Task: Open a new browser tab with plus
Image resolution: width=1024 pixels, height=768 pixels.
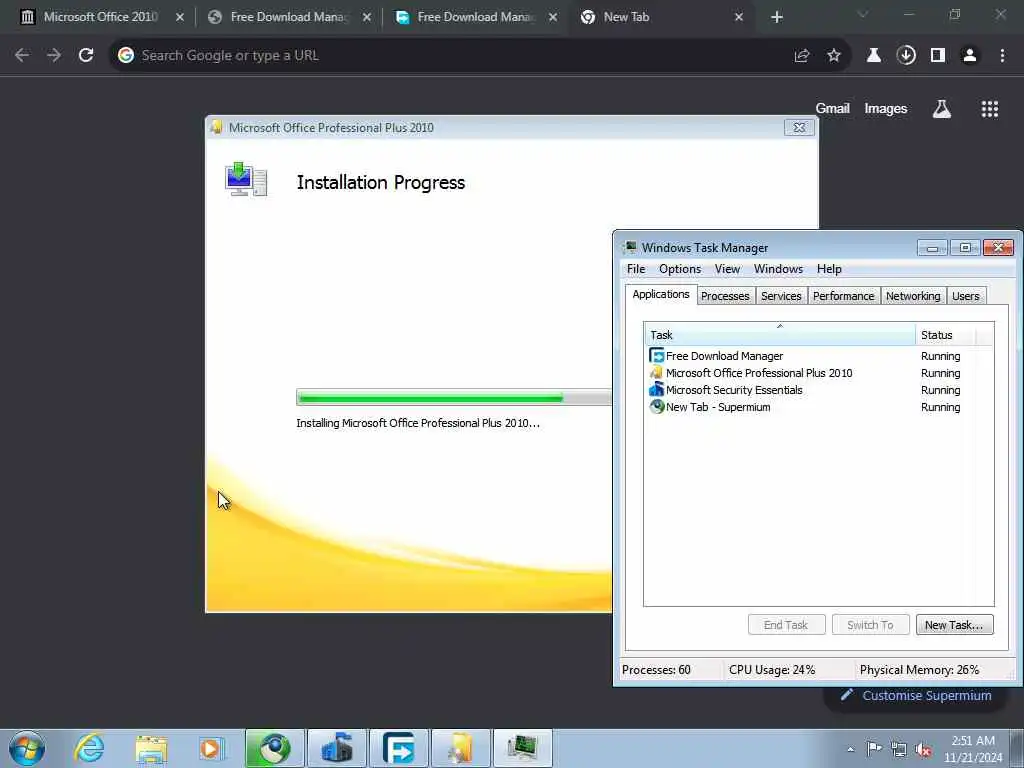Action: [x=776, y=17]
